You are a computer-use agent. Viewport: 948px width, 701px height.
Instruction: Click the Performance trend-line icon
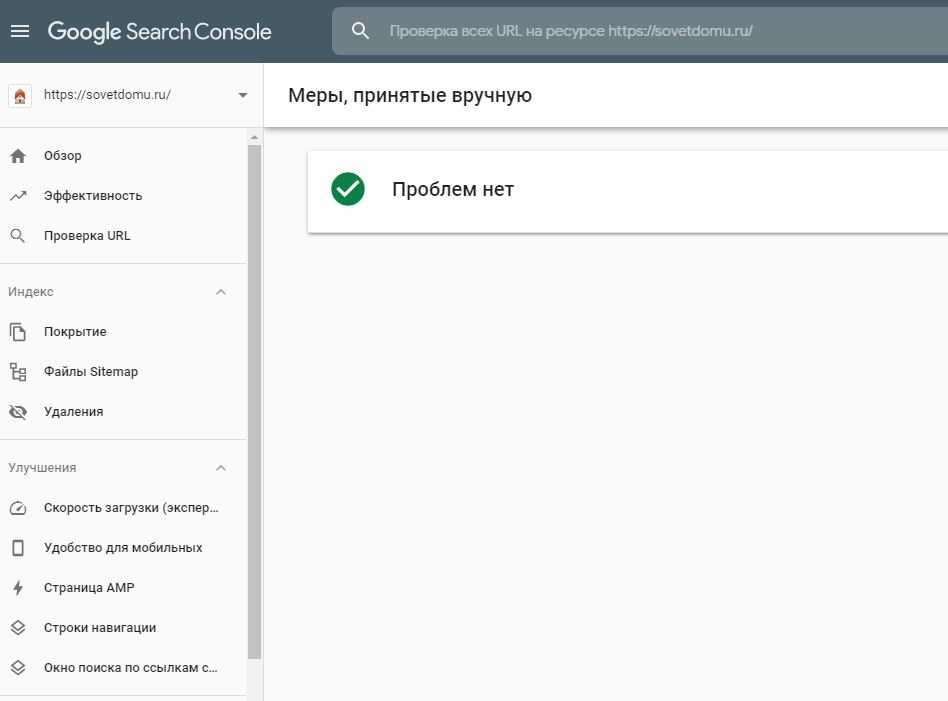pos(18,196)
